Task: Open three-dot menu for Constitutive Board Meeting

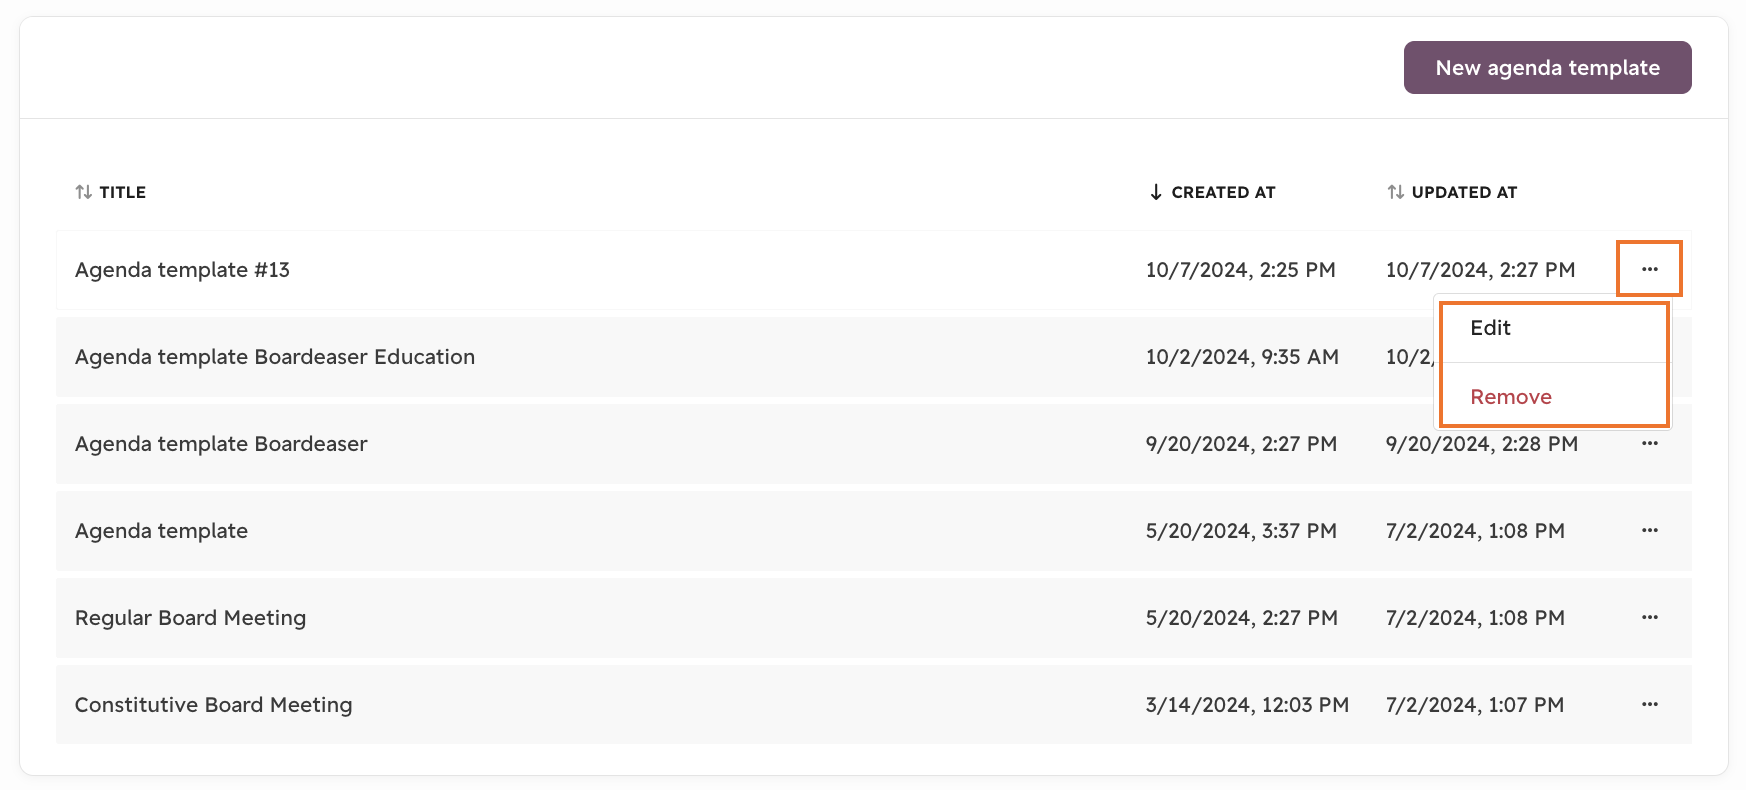Action: point(1649,704)
